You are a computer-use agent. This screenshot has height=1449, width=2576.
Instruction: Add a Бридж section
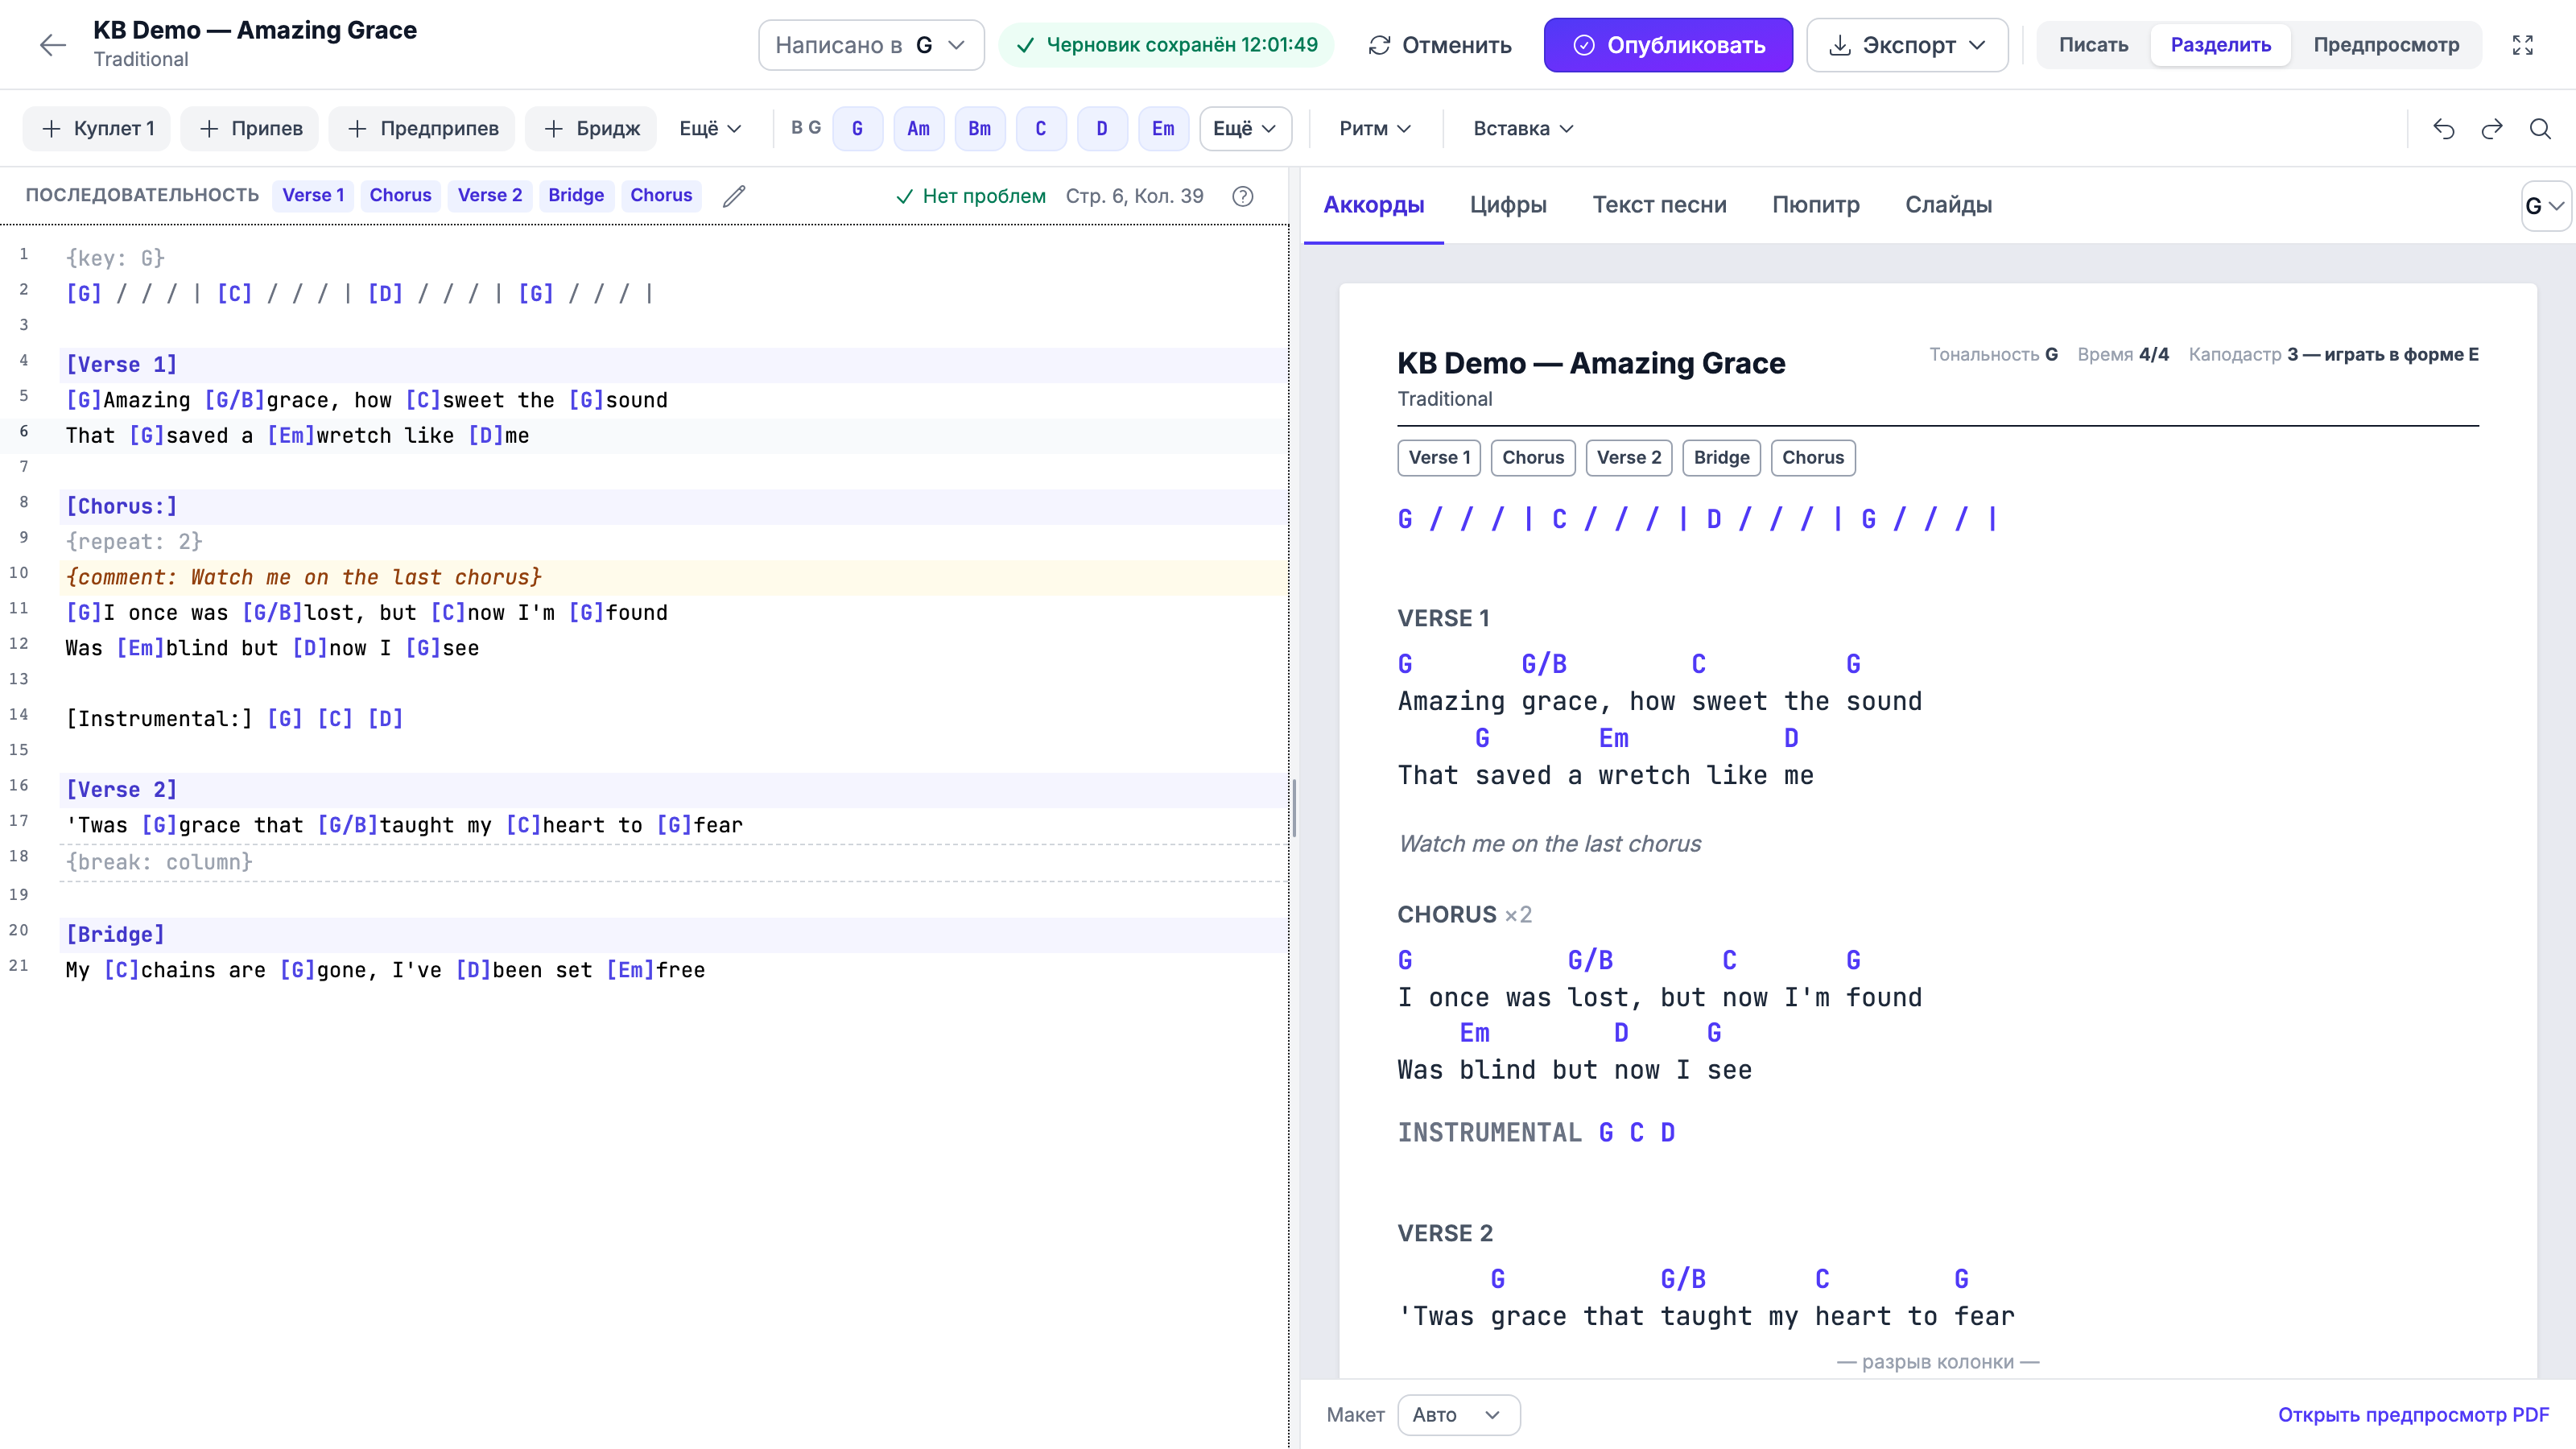tap(591, 128)
